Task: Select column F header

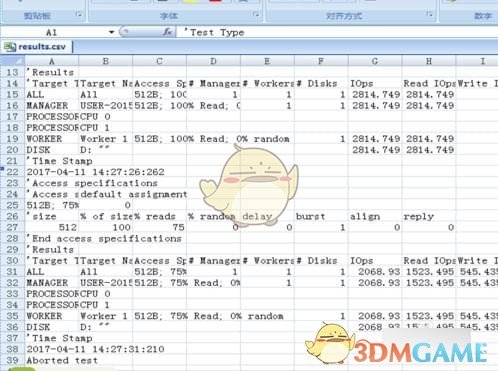Action: point(321,61)
